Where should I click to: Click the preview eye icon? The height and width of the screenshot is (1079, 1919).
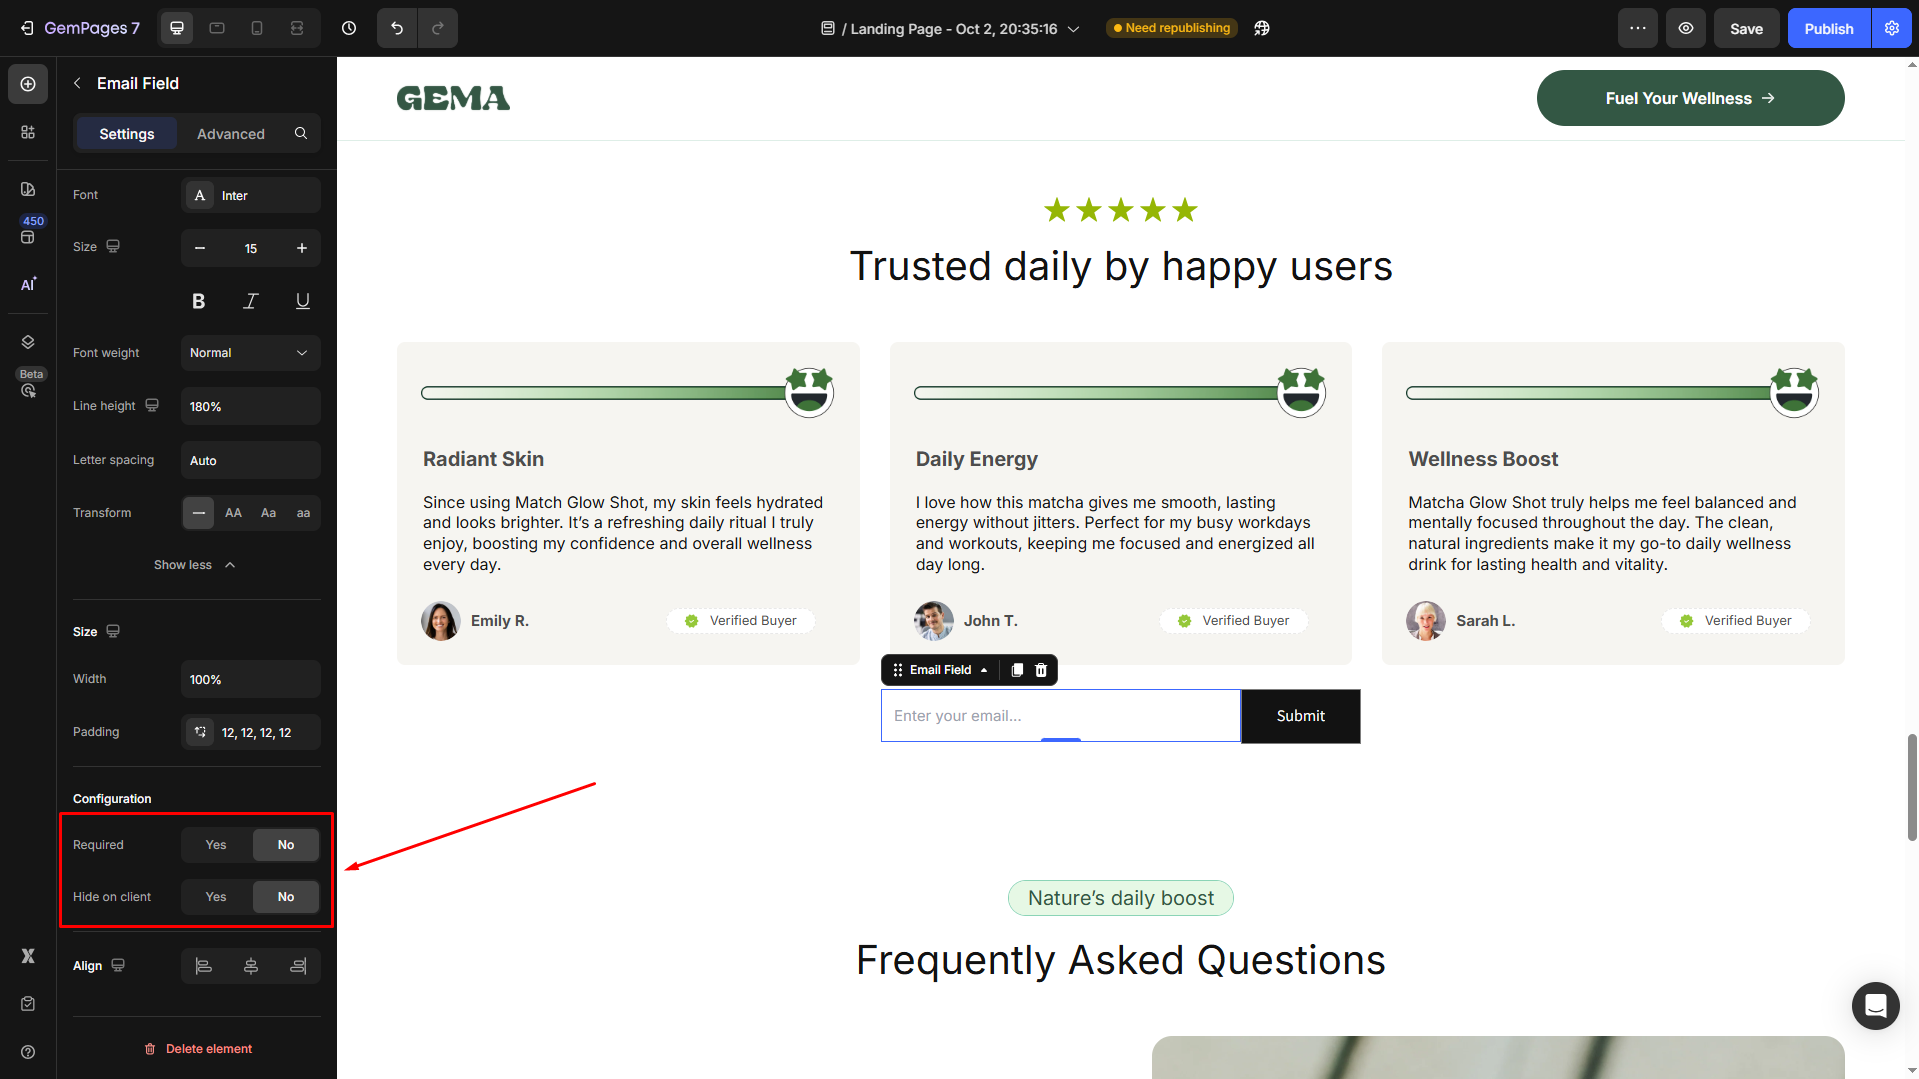[1686, 28]
